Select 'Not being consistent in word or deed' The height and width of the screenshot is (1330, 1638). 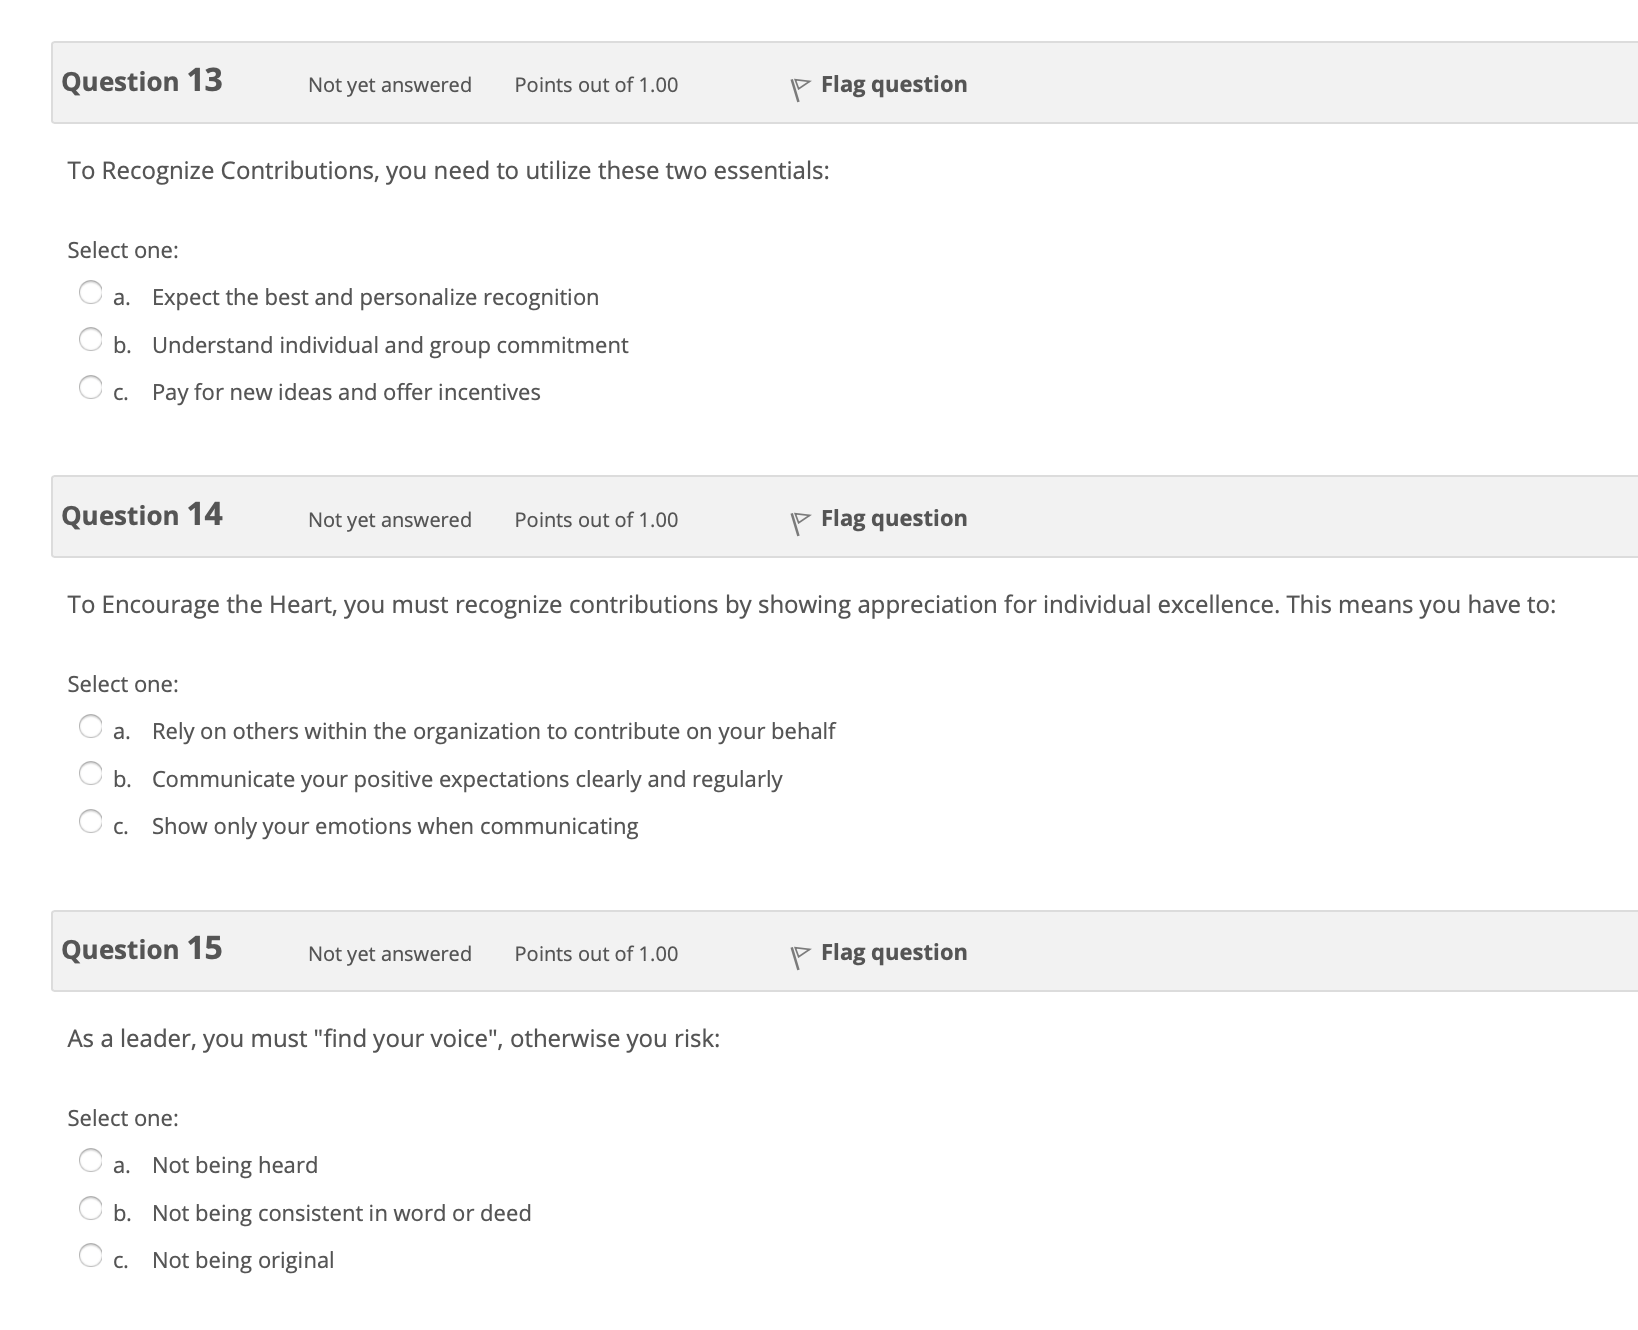(x=91, y=1208)
